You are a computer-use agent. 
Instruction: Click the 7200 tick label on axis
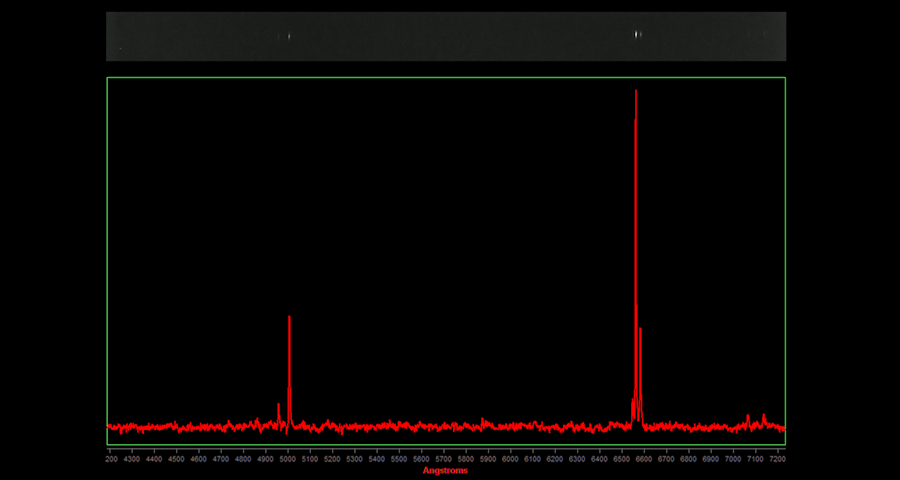[777, 459]
